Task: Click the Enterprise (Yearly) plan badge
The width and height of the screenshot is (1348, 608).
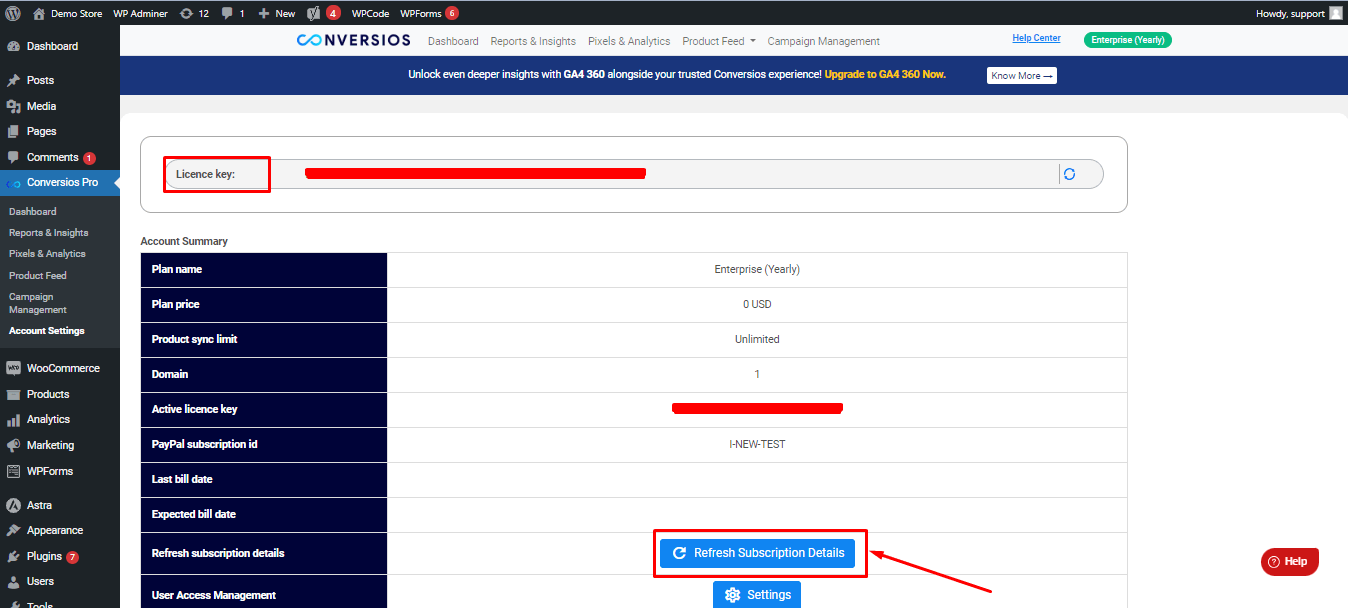Action: (x=1128, y=40)
